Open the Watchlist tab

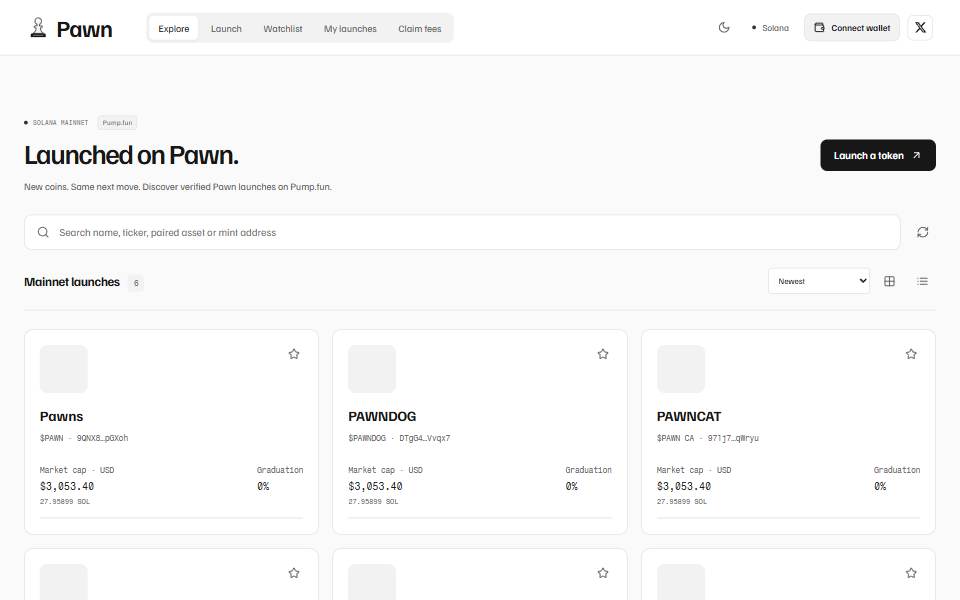[282, 28]
